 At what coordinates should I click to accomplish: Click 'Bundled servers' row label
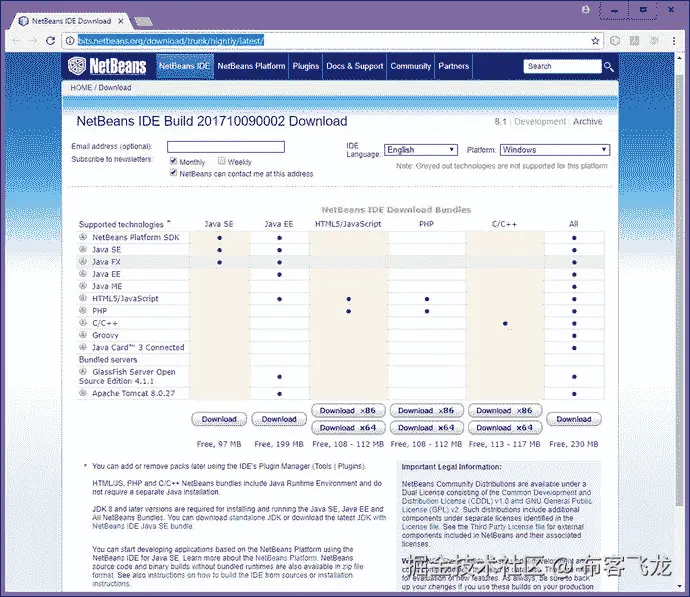[x=108, y=359]
